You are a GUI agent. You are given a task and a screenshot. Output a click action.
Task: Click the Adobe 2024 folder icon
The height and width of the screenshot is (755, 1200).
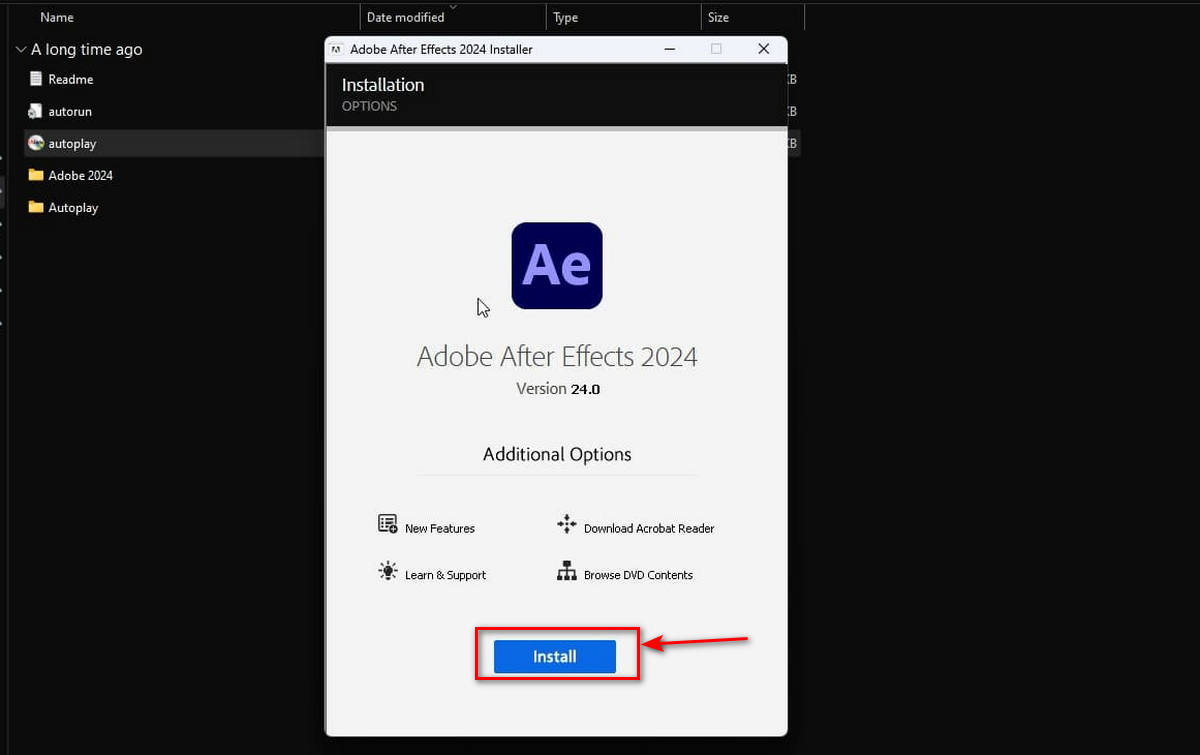pyautogui.click(x=37, y=175)
